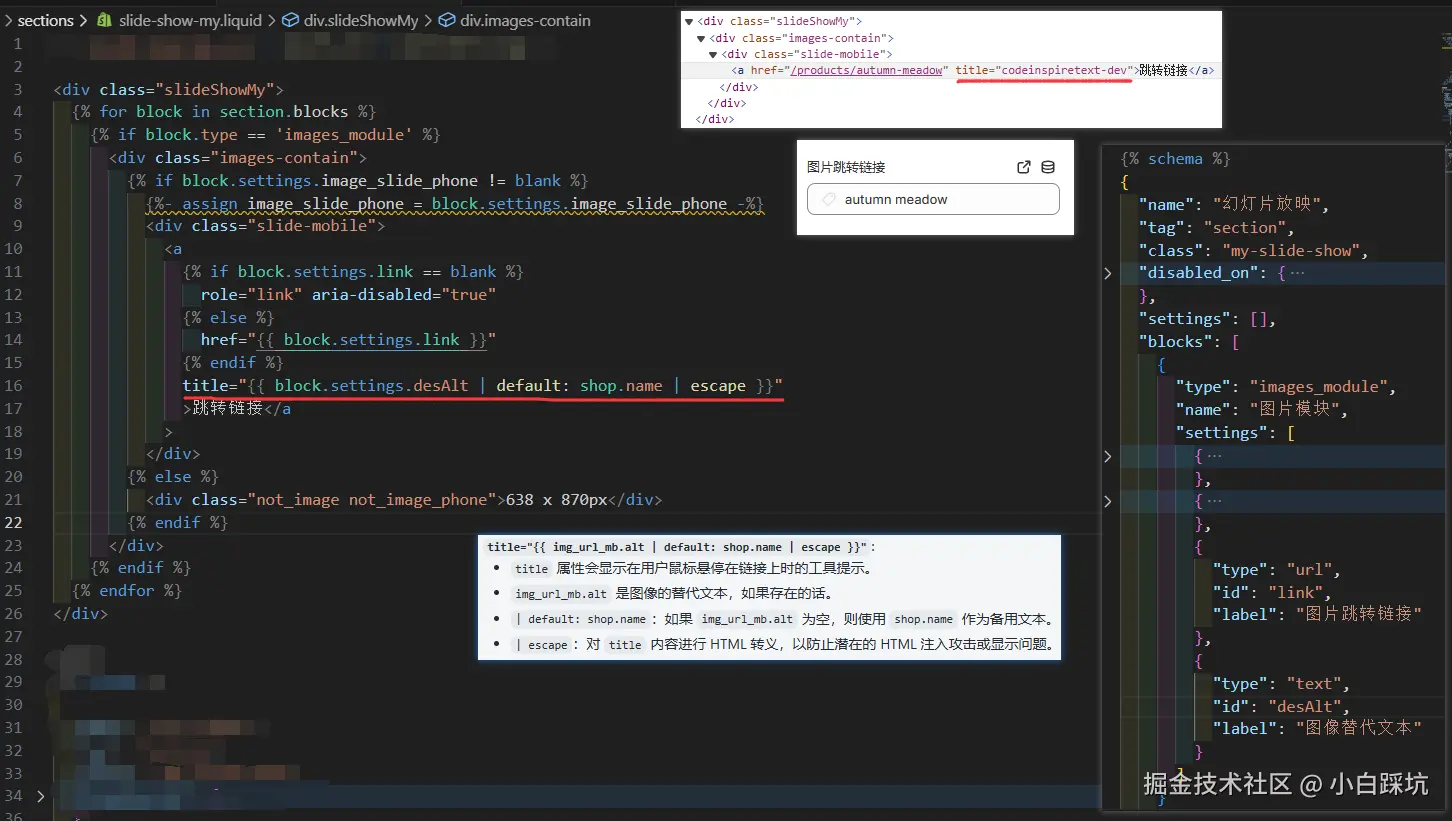Click the "name": "幻灯片放映" schema line

click(x=1233, y=204)
